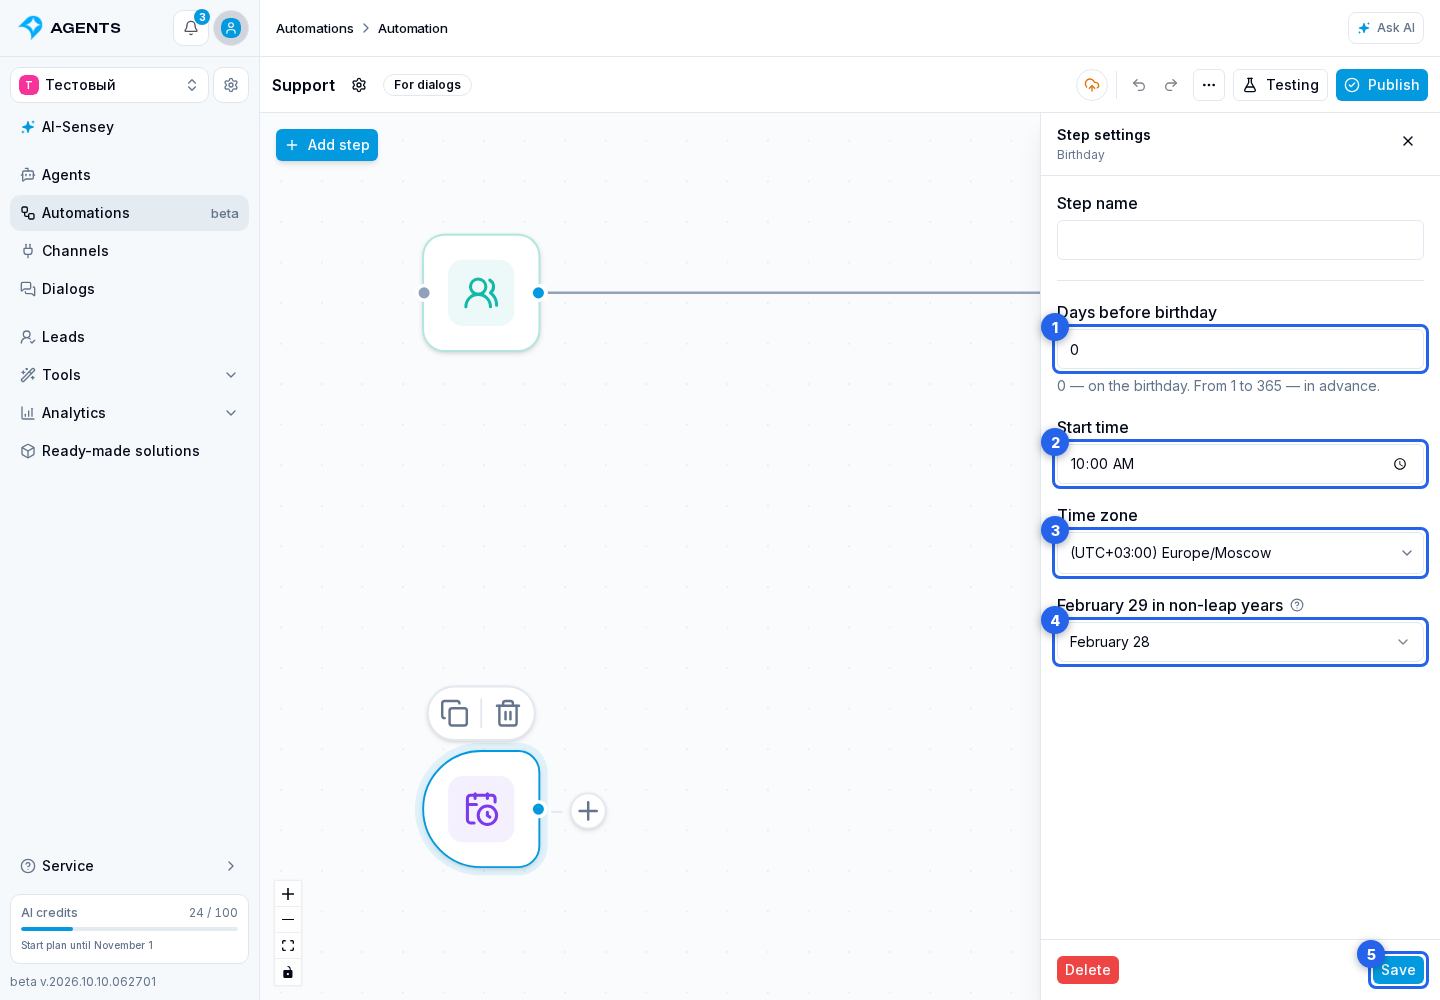Open the clock time picker
Image resolution: width=1440 pixels, height=1000 pixels.
click(x=1400, y=464)
